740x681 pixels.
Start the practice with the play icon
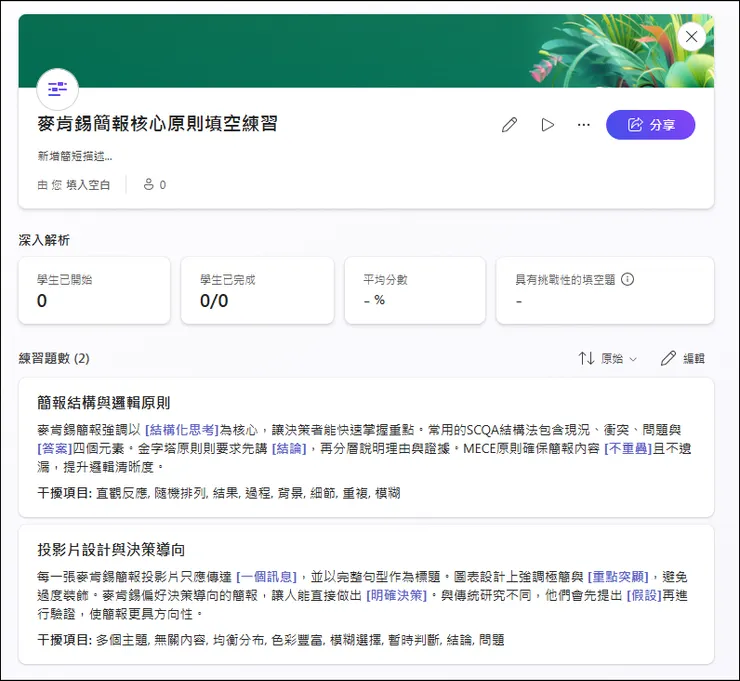tap(547, 125)
